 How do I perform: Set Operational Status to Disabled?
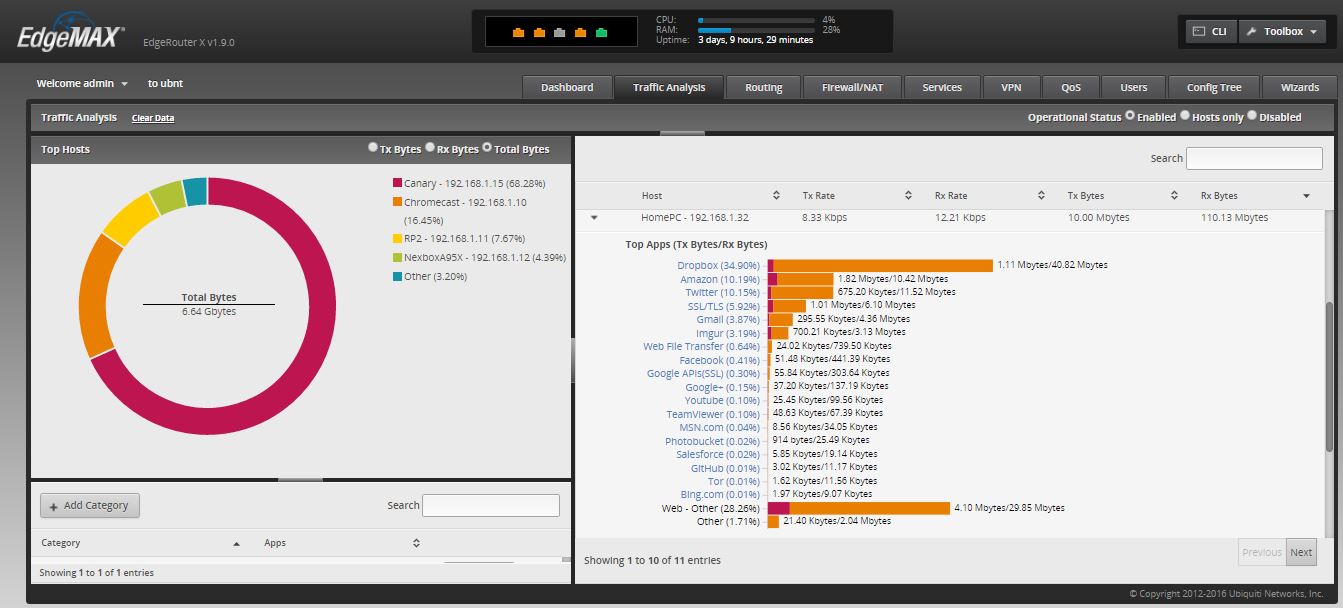point(1251,116)
